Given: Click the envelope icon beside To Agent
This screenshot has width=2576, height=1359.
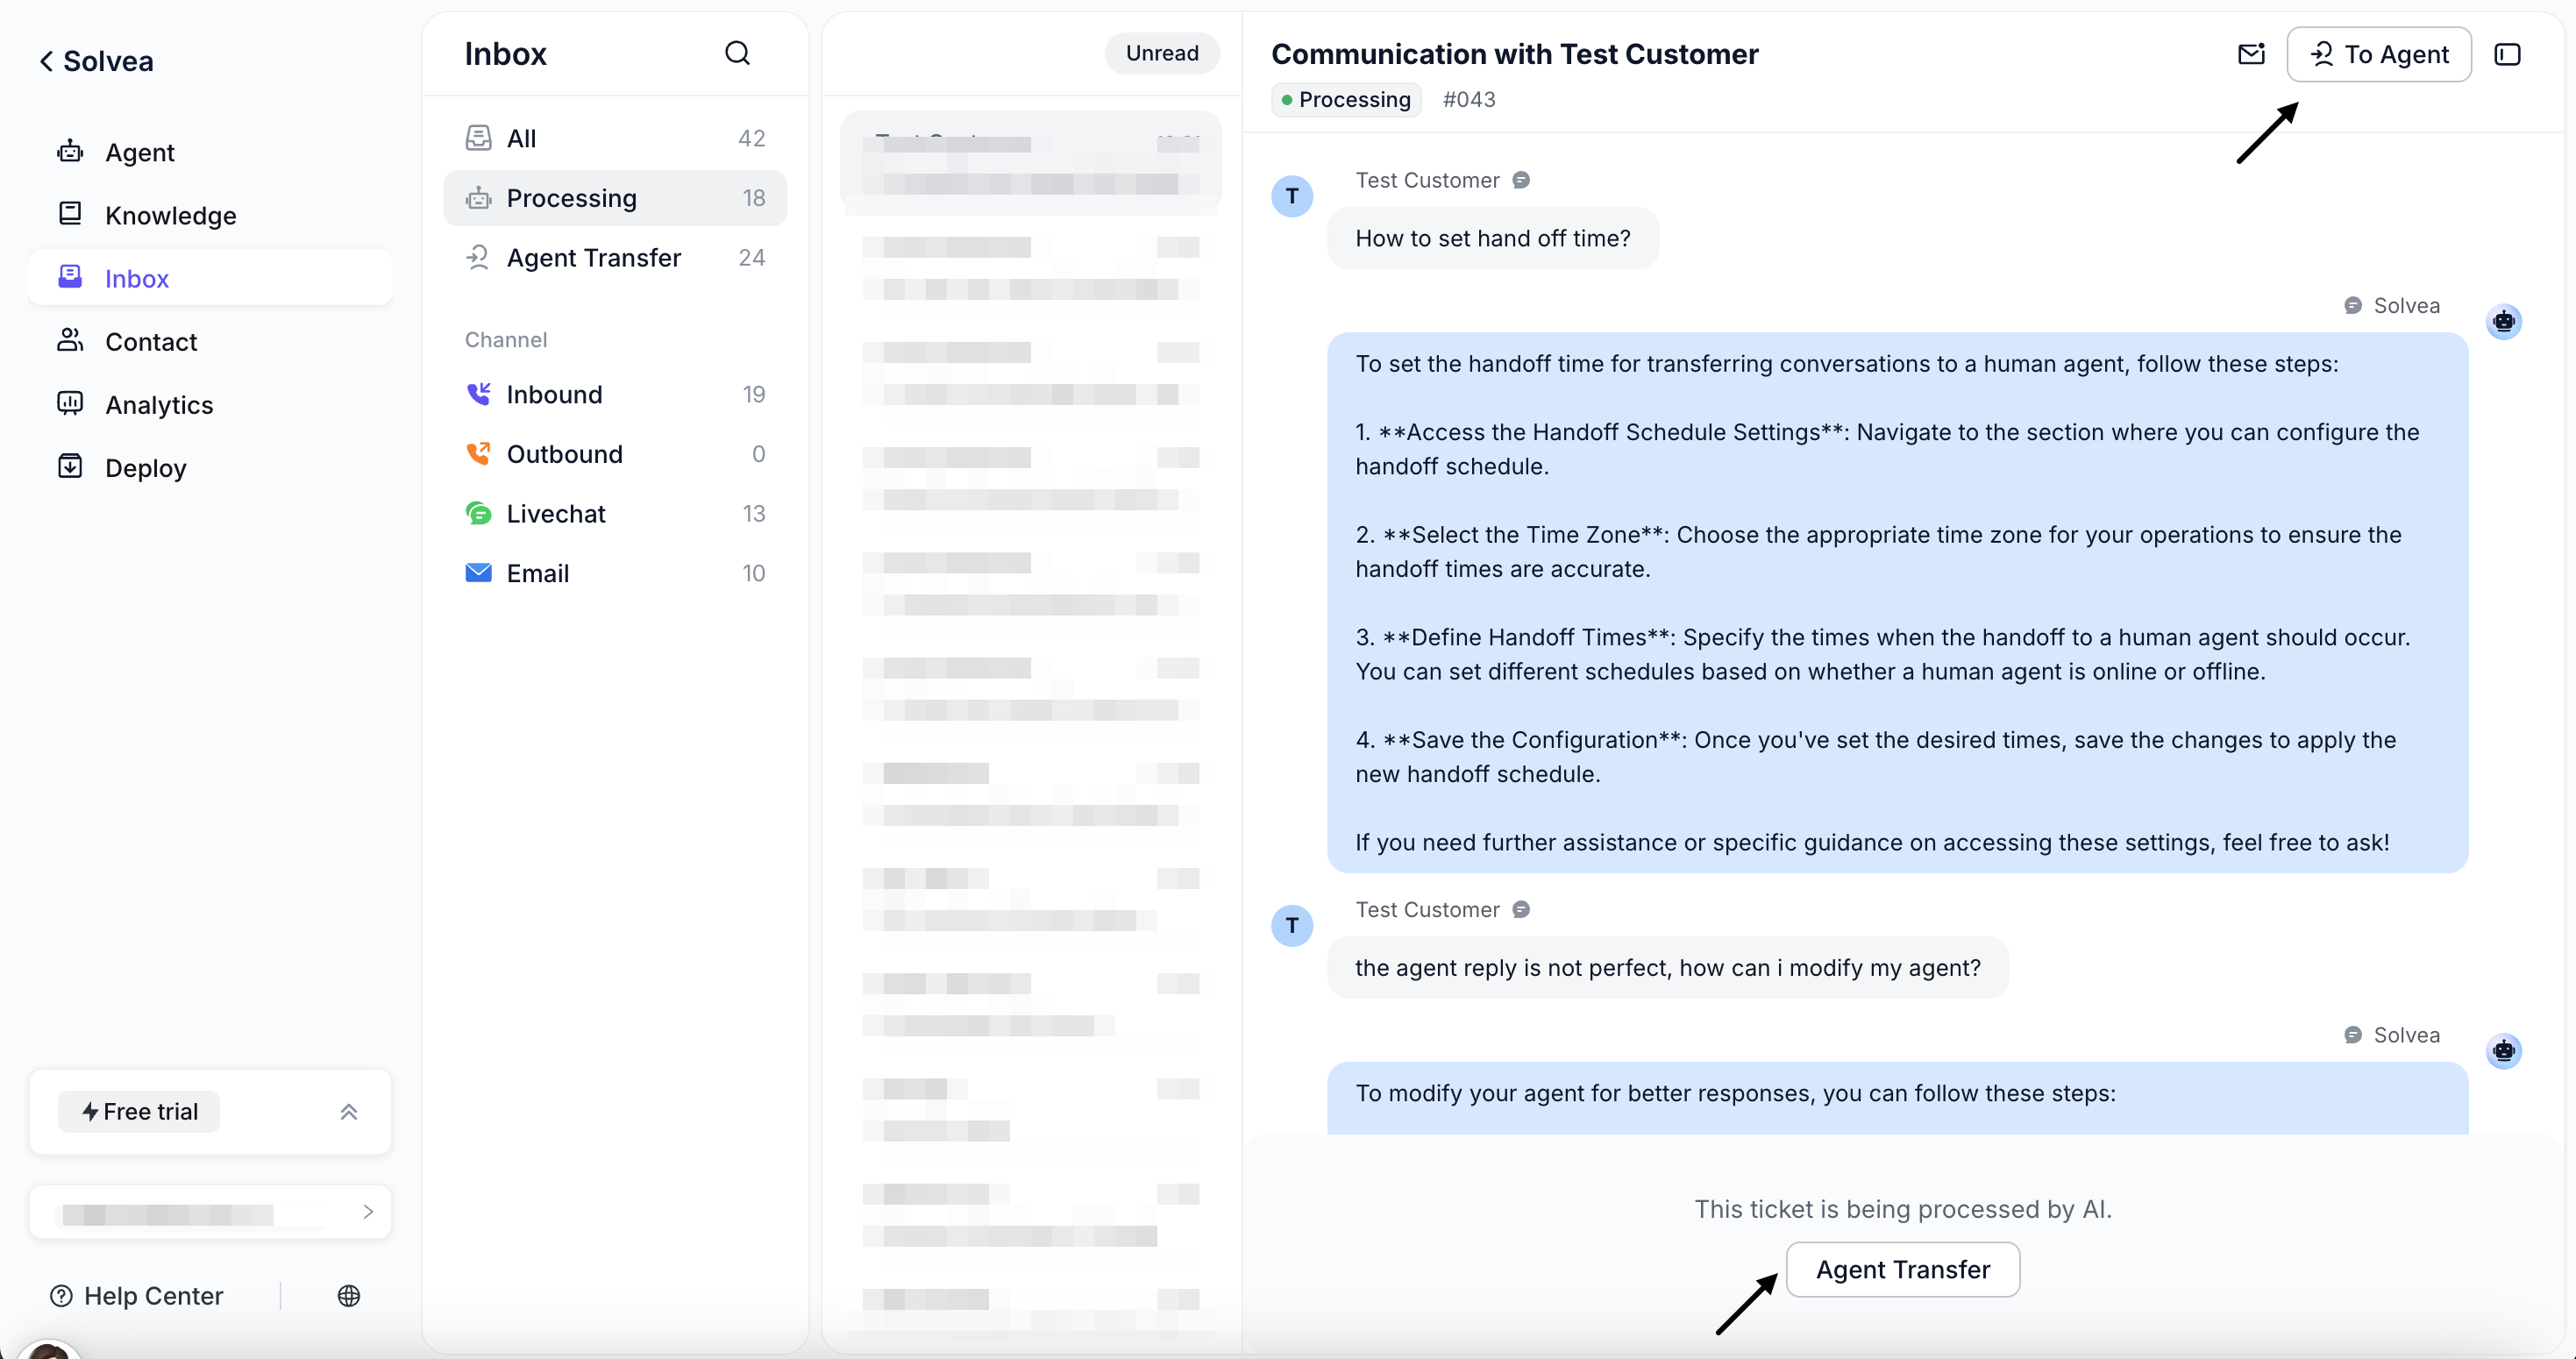Looking at the screenshot, I should (2250, 54).
